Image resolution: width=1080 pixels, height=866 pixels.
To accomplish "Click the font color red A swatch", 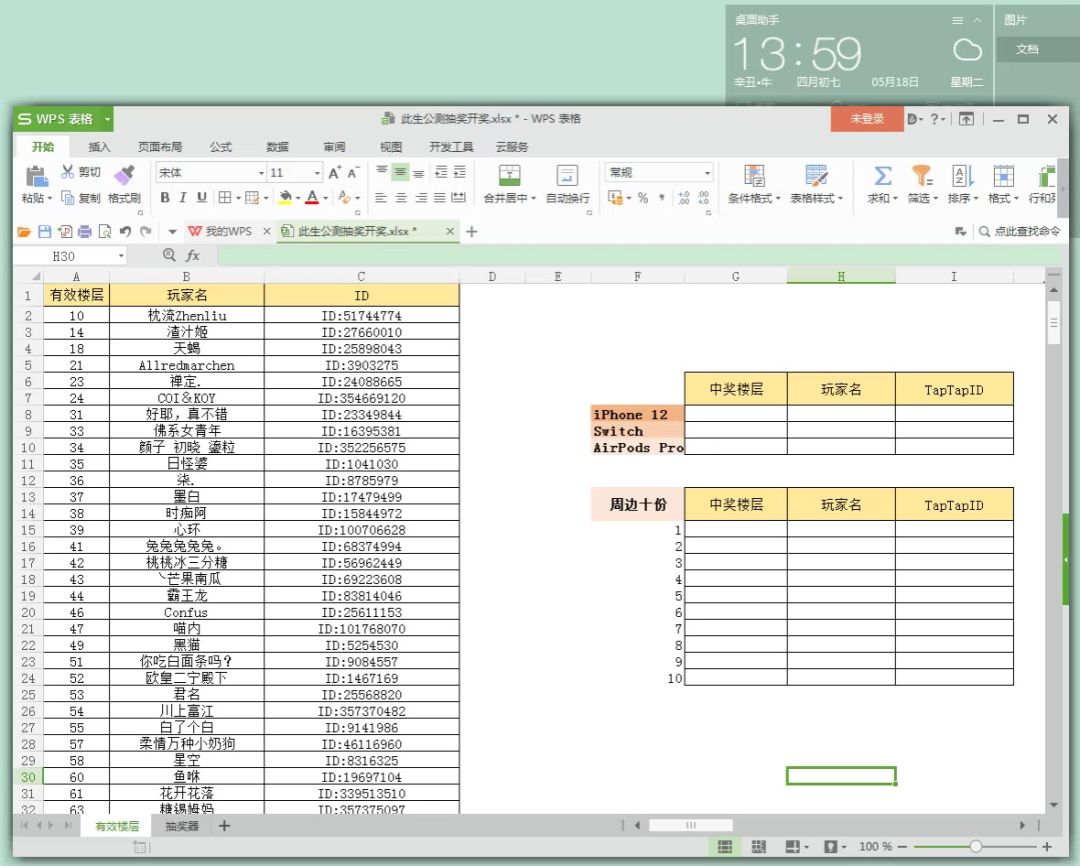I will click(x=312, y=198).
